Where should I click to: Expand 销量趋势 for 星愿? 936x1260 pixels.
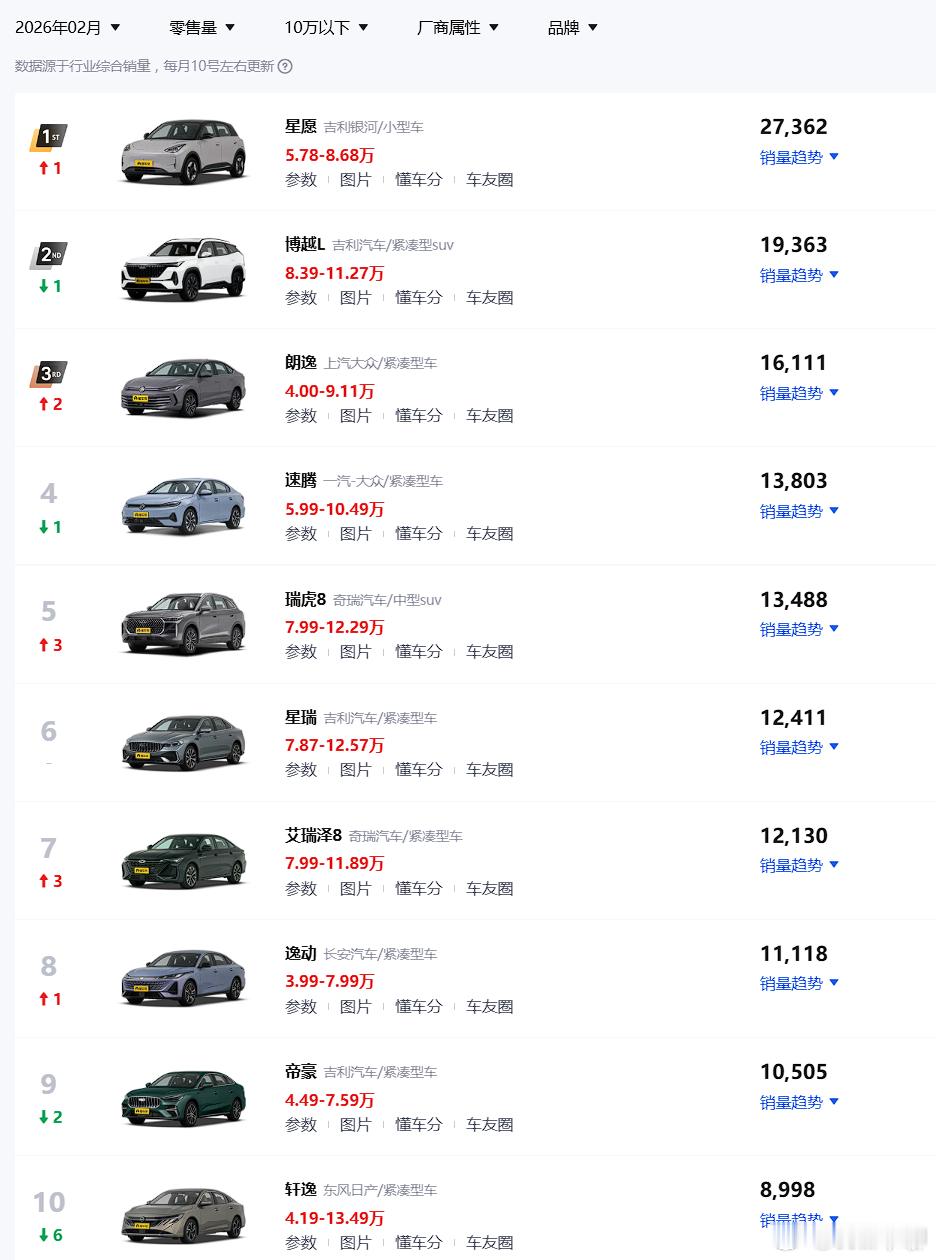point(799,157)
